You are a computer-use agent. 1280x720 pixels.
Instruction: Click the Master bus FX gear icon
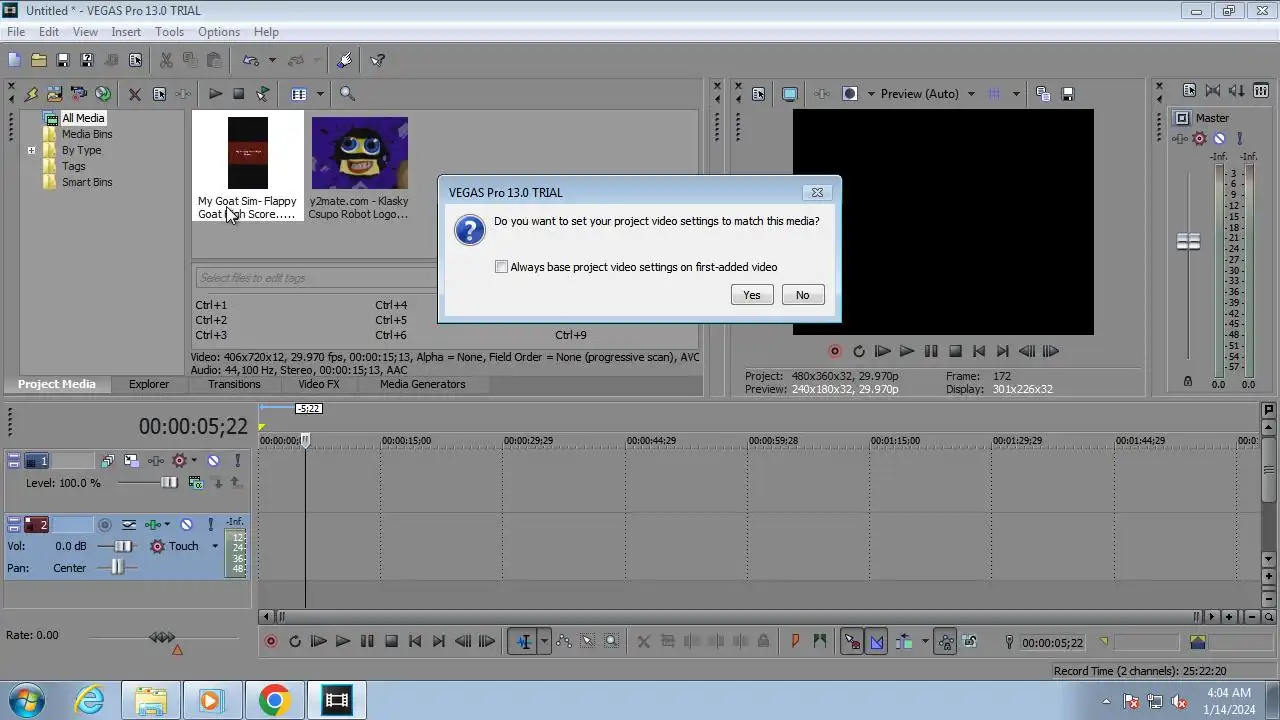coord(1201,139)
